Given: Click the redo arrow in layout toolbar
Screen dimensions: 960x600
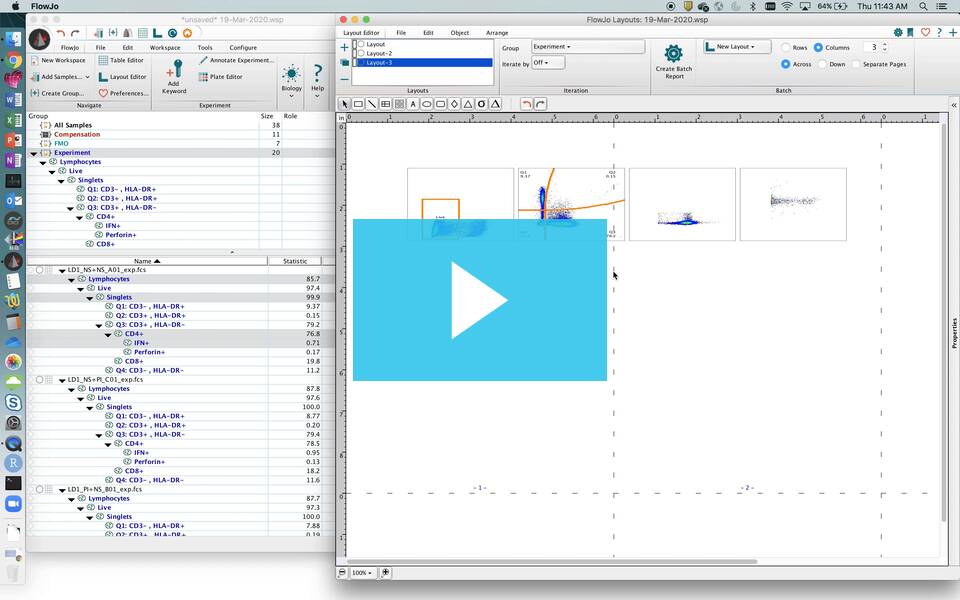Looking at the screenshot, I should [x=540, y=104].
